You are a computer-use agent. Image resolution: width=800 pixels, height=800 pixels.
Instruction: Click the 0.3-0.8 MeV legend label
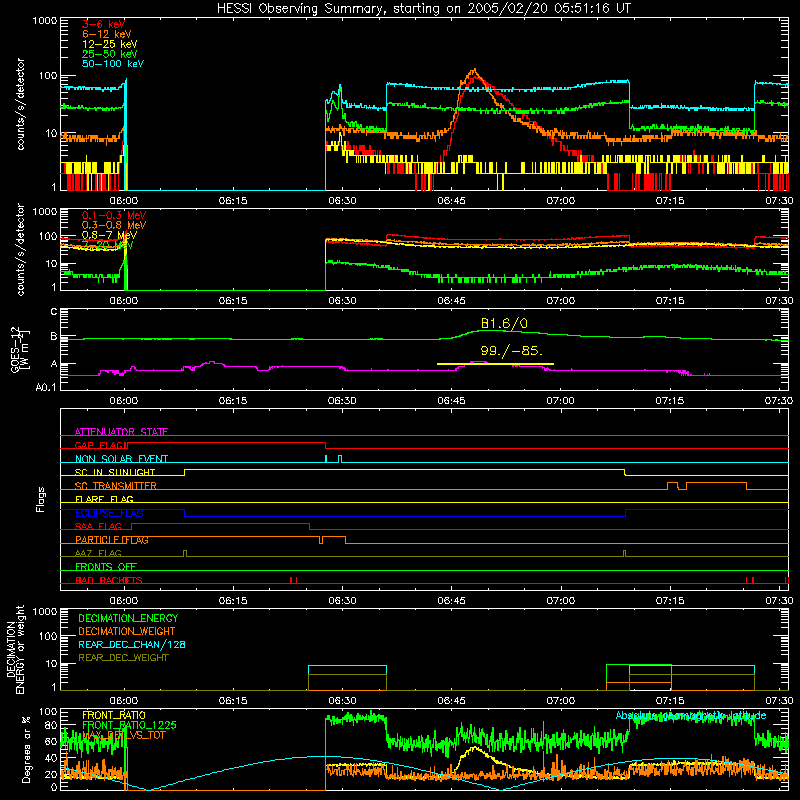click(x=114, y=225)
